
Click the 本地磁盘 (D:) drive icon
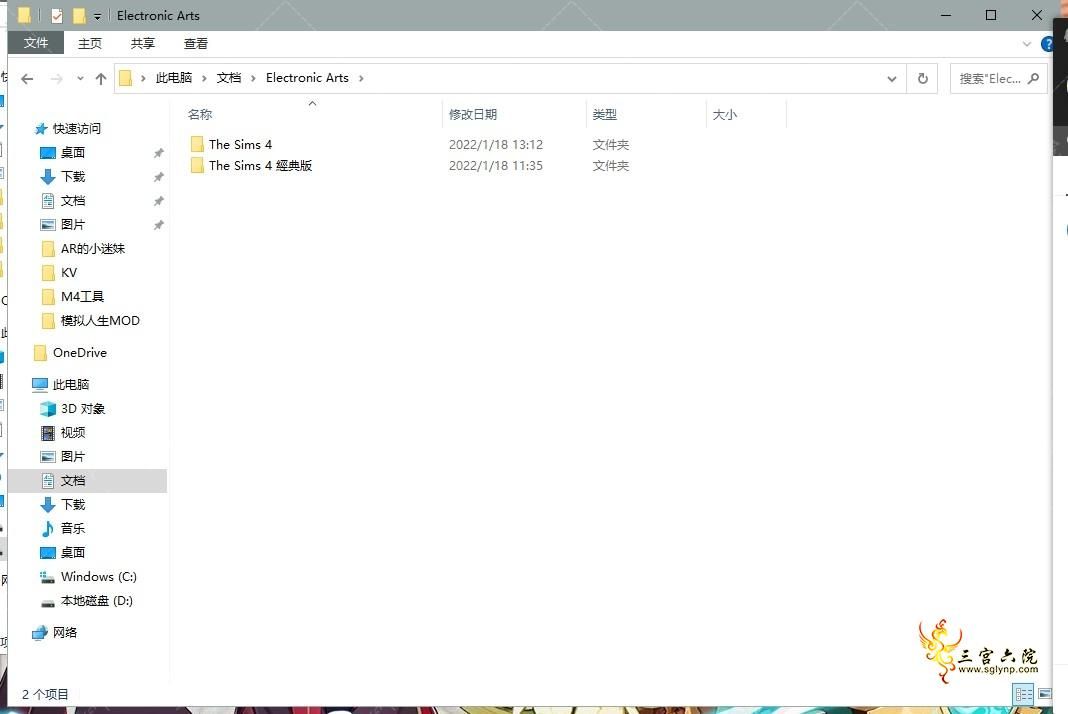click(48, 602)
